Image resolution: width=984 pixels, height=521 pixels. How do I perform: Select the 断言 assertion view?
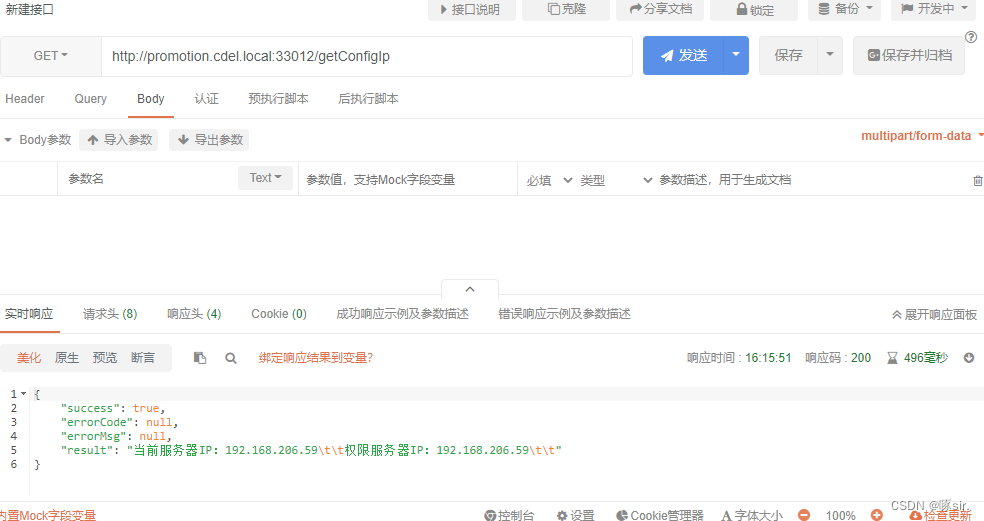[143, 358]
